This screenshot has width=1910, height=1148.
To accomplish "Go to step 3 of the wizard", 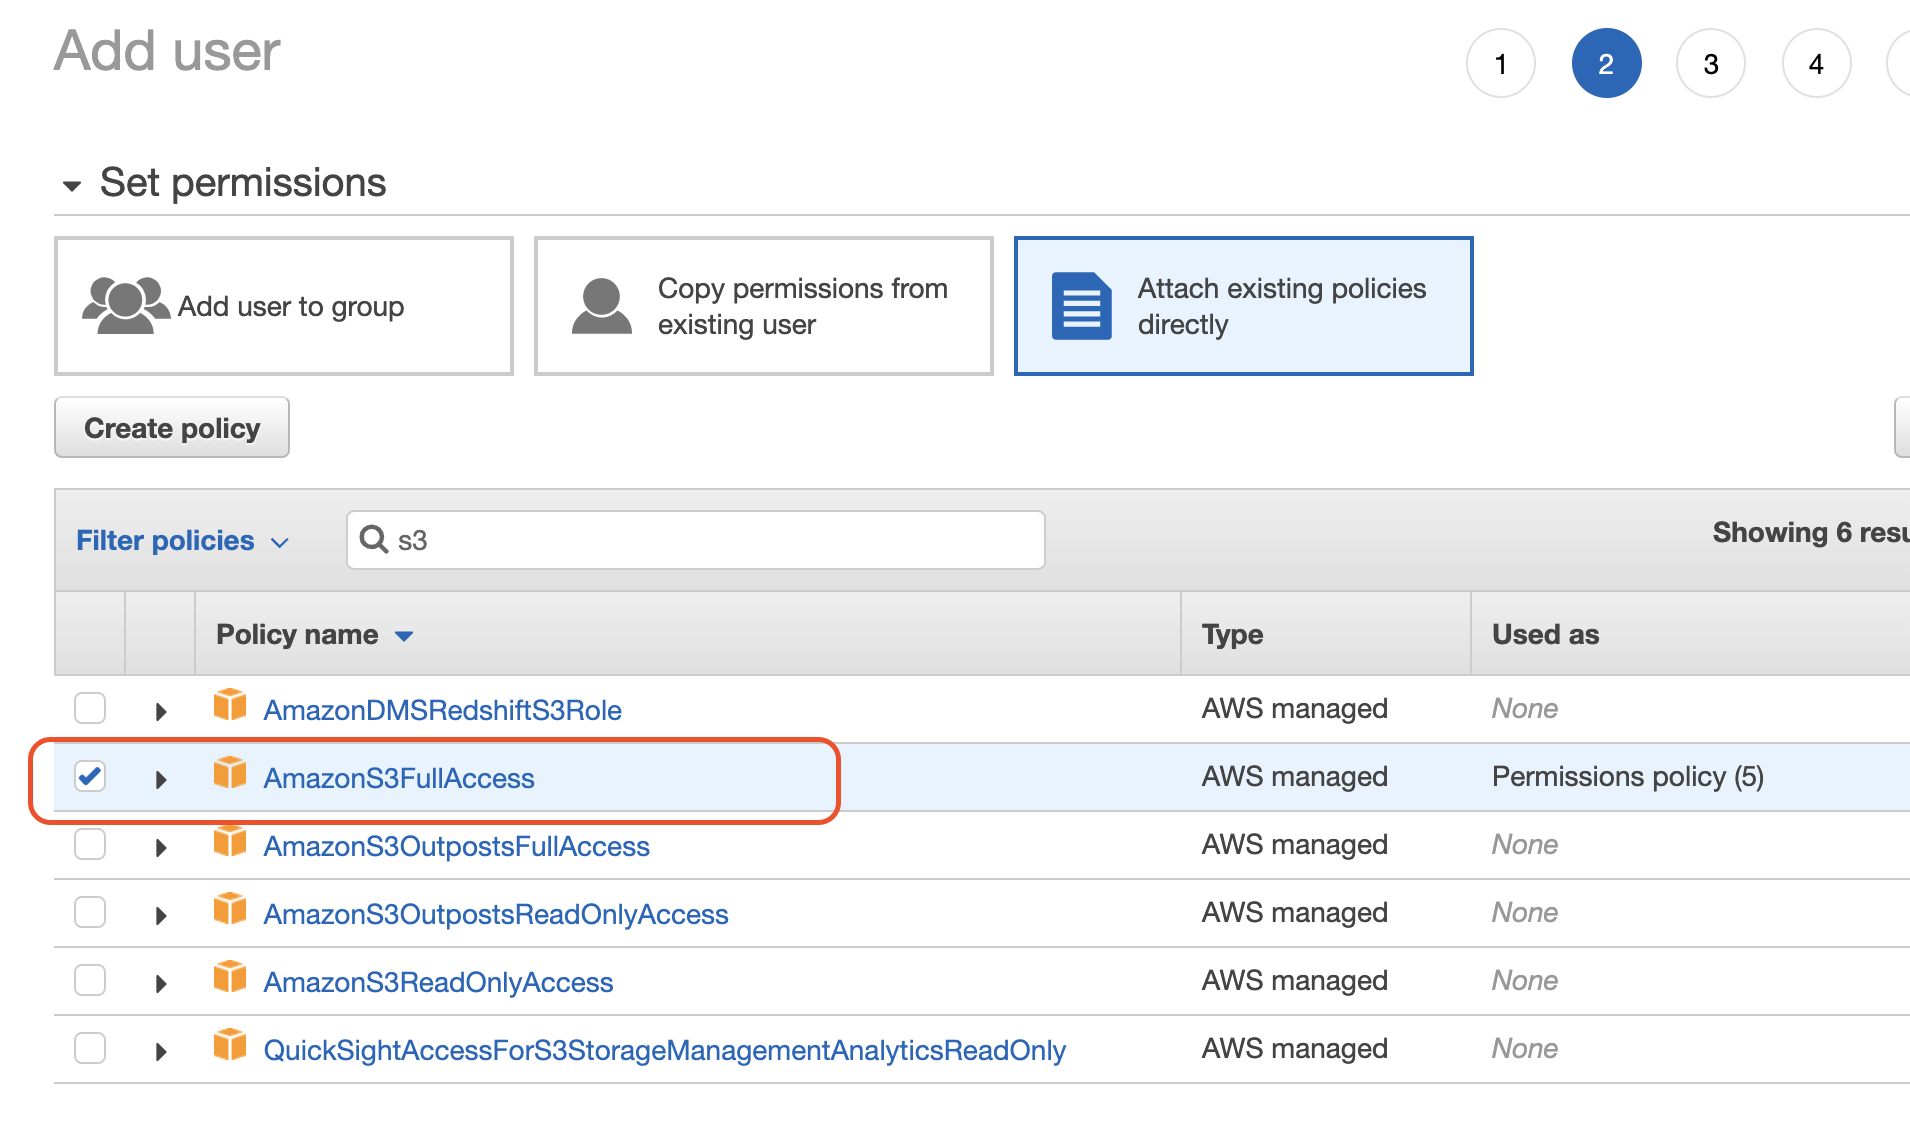I will coord(1710,64).
